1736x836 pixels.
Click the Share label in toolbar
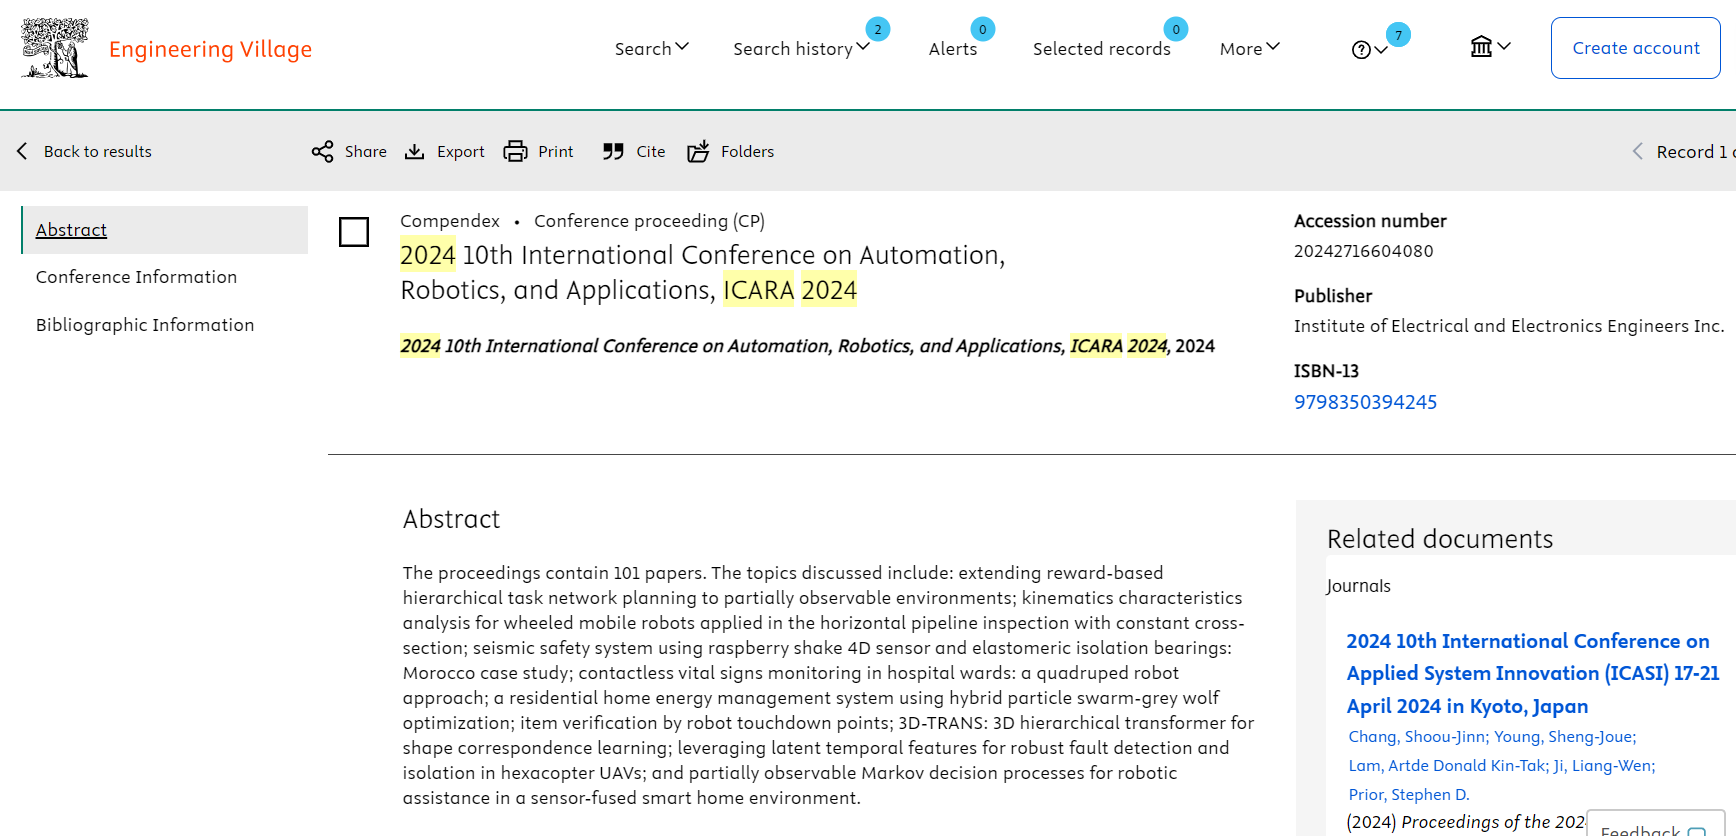click(366, 152)
